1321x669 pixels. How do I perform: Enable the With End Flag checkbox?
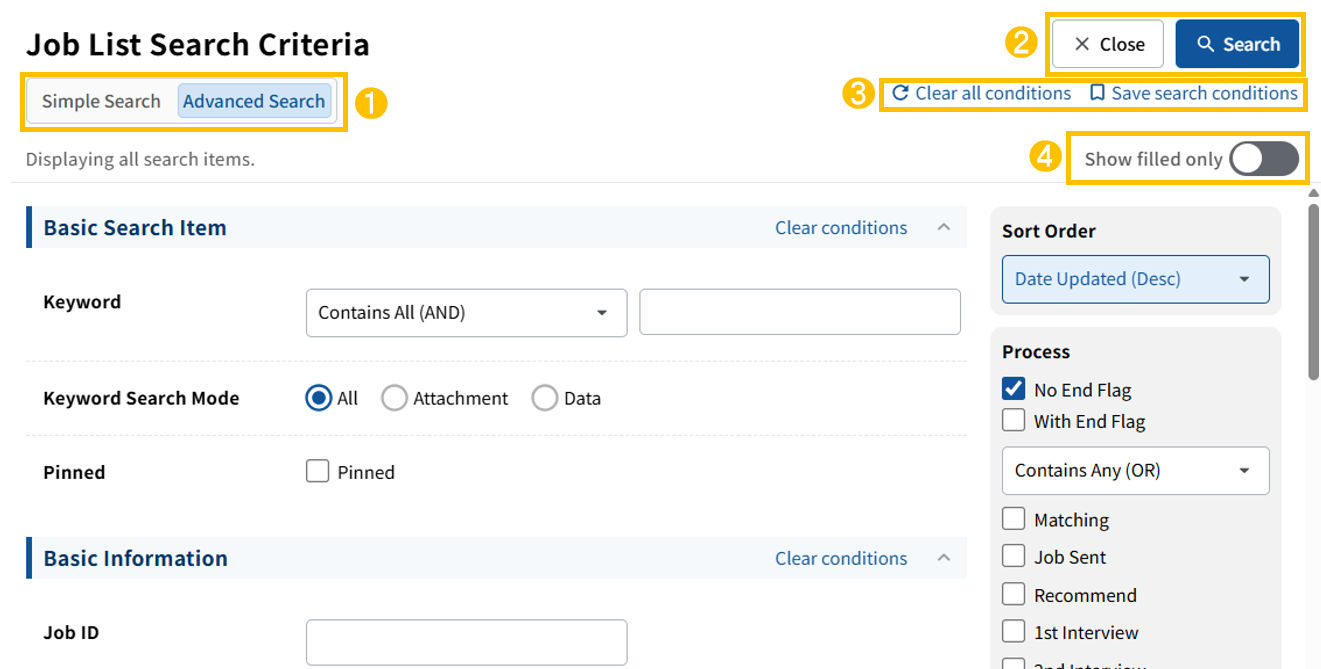(1014, 421)
